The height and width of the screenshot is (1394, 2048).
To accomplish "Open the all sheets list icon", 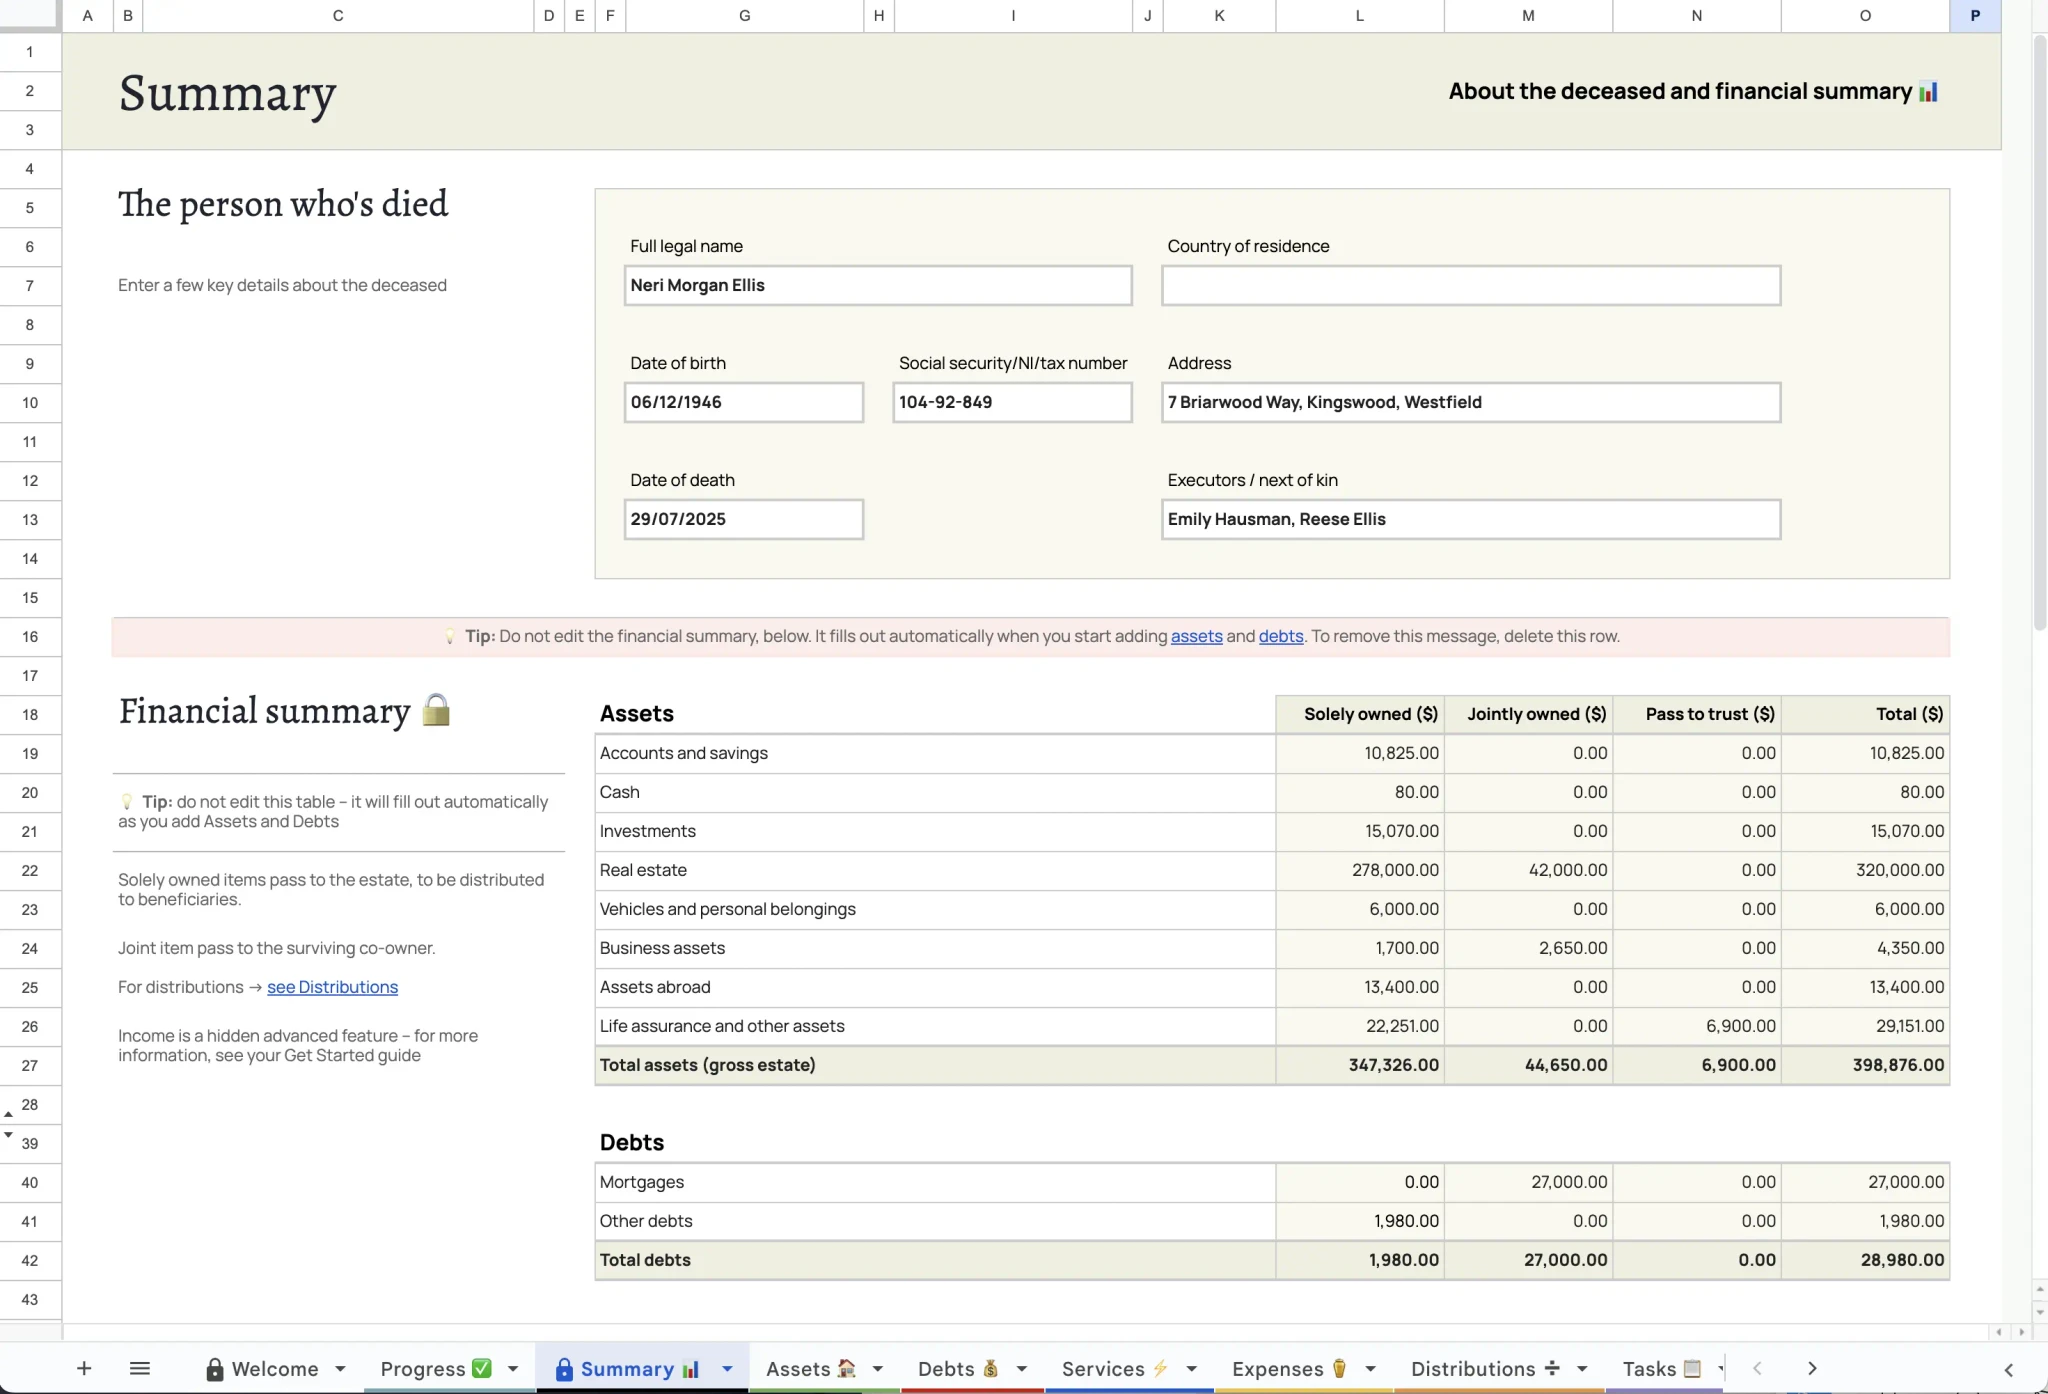I will [x=140, y=1368].
